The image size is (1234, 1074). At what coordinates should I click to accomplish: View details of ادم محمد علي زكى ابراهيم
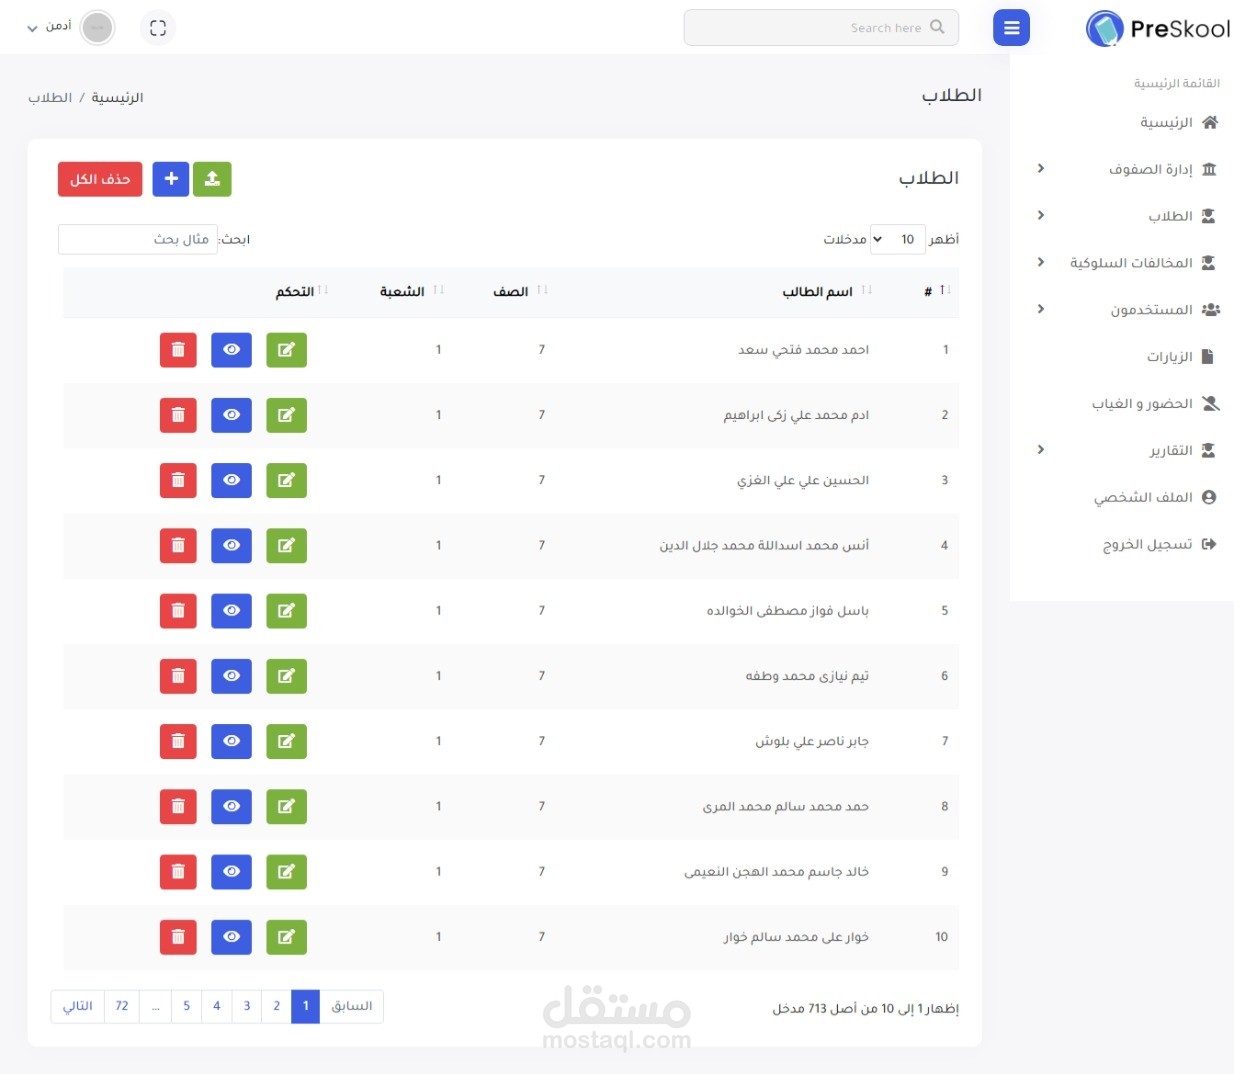[231, 415]
